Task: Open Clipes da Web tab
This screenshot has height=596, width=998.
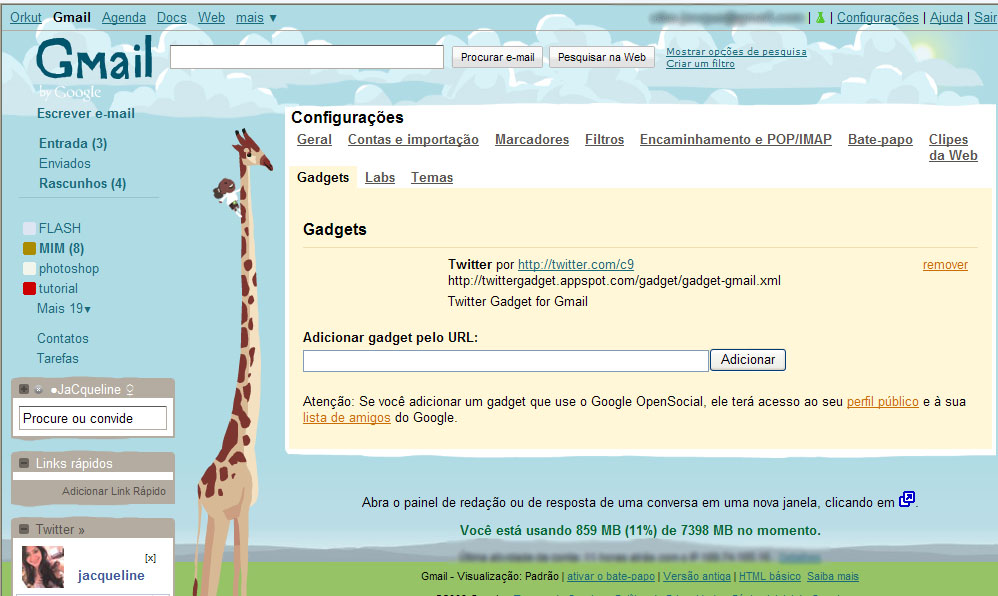Action: [953, 147]
